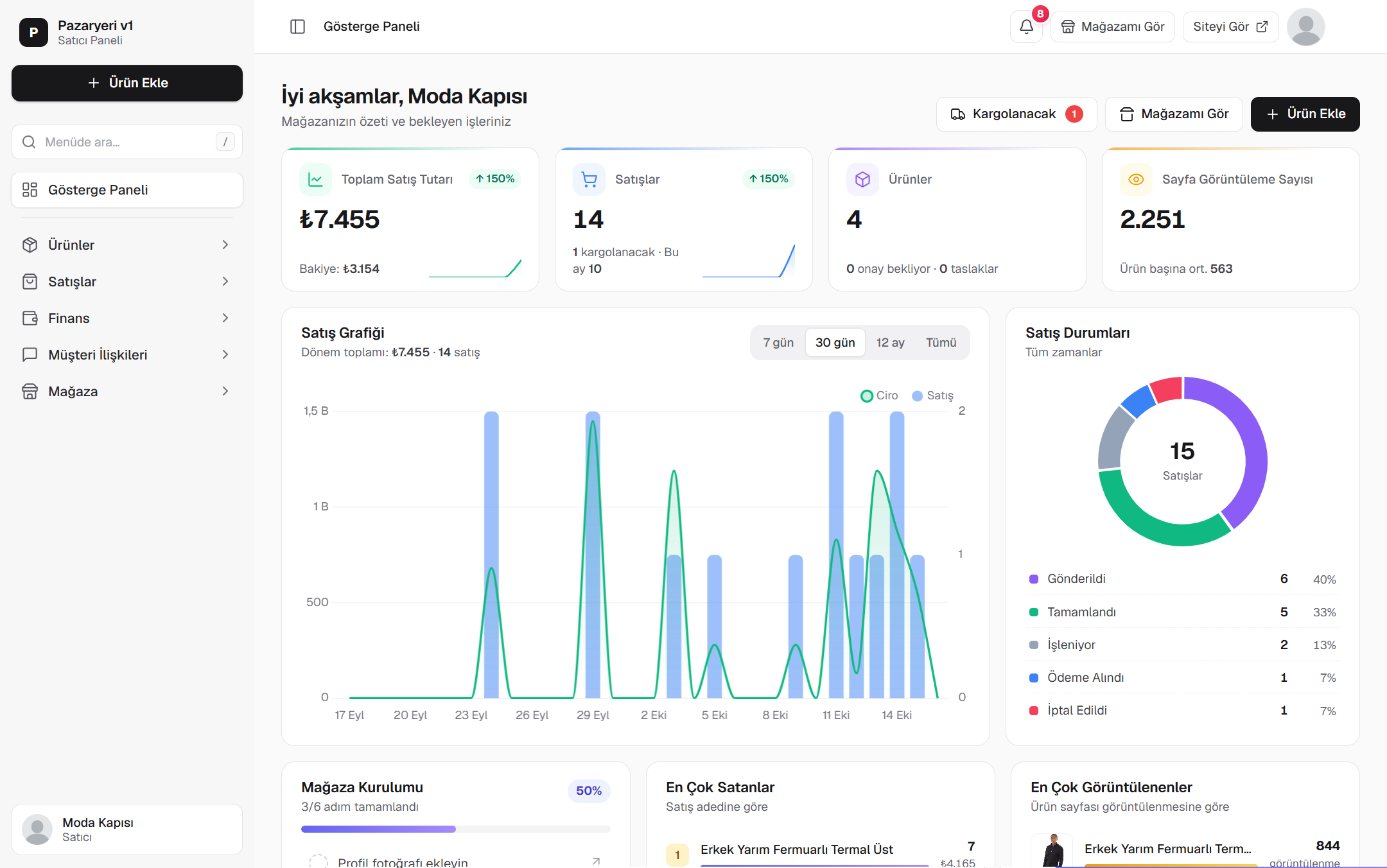Click the Satışlar sidebar bag icon
This screenshot has height=868, width=1387.
[30, 282]
